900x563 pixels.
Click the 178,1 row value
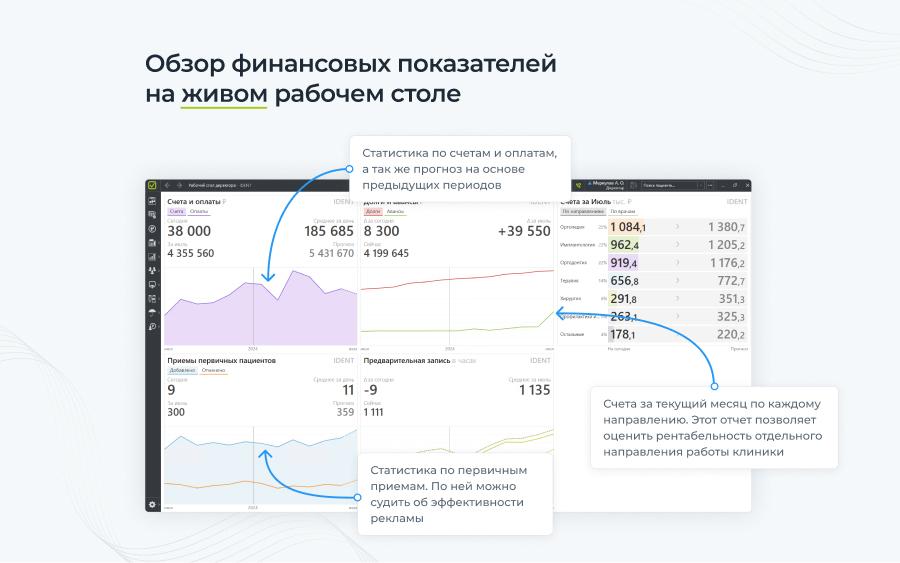point(622,335)
